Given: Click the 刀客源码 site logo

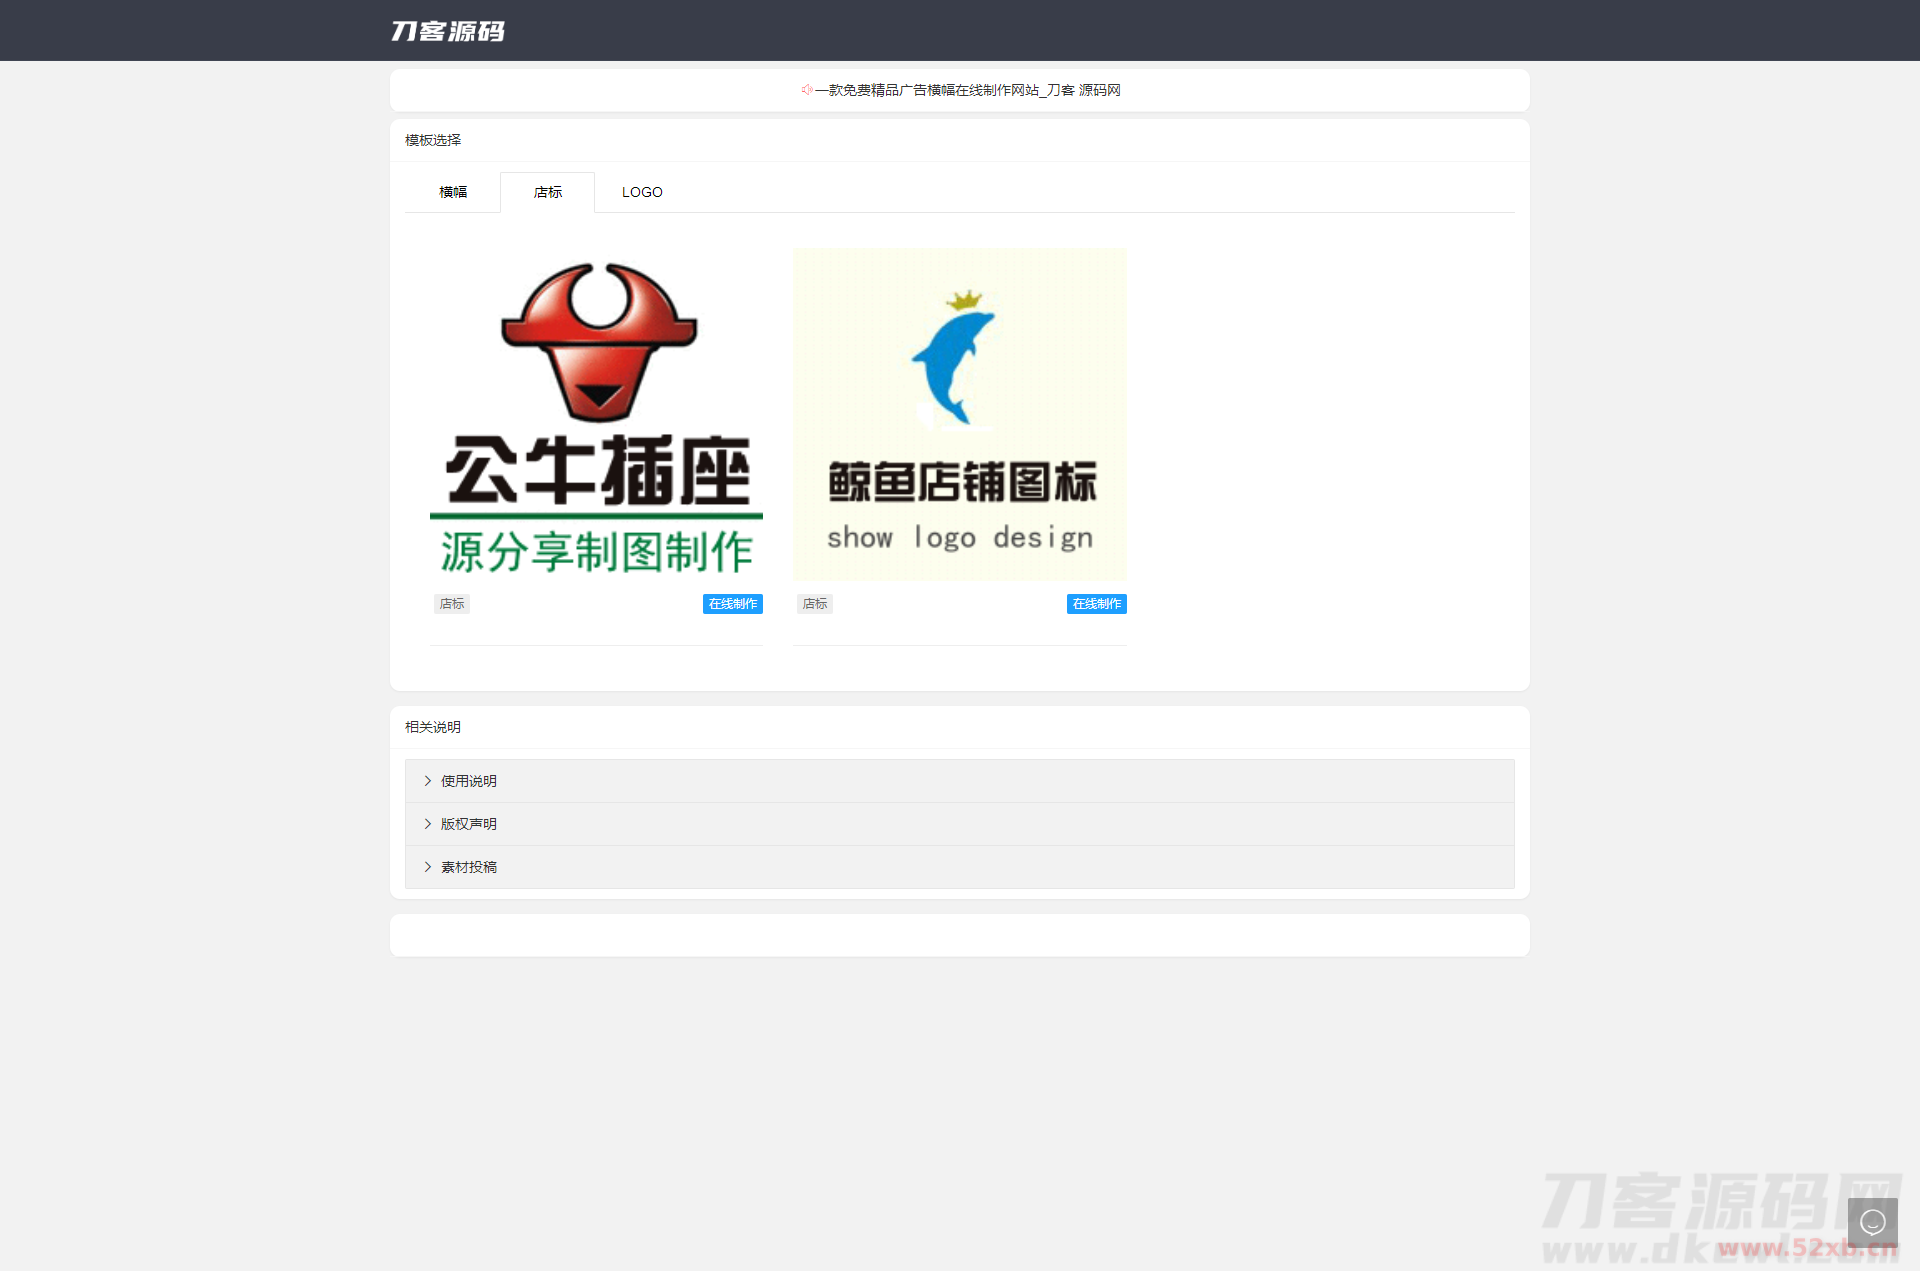Looking at the screenshot, I should (x=447, y=31).
